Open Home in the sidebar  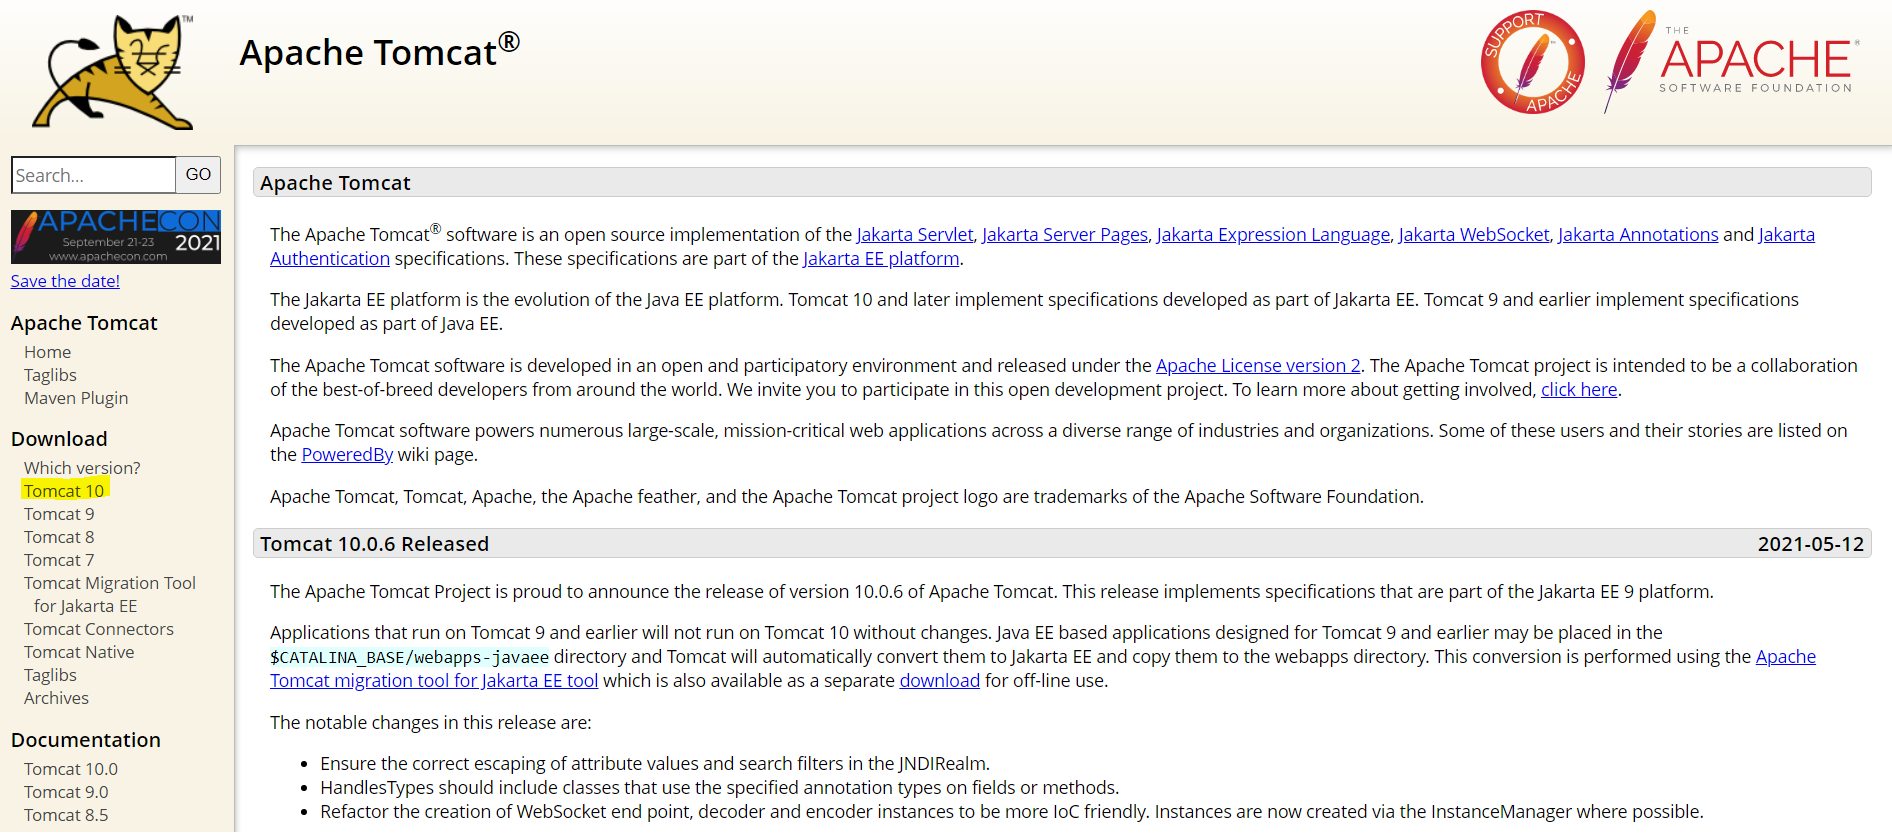(47, 352)
